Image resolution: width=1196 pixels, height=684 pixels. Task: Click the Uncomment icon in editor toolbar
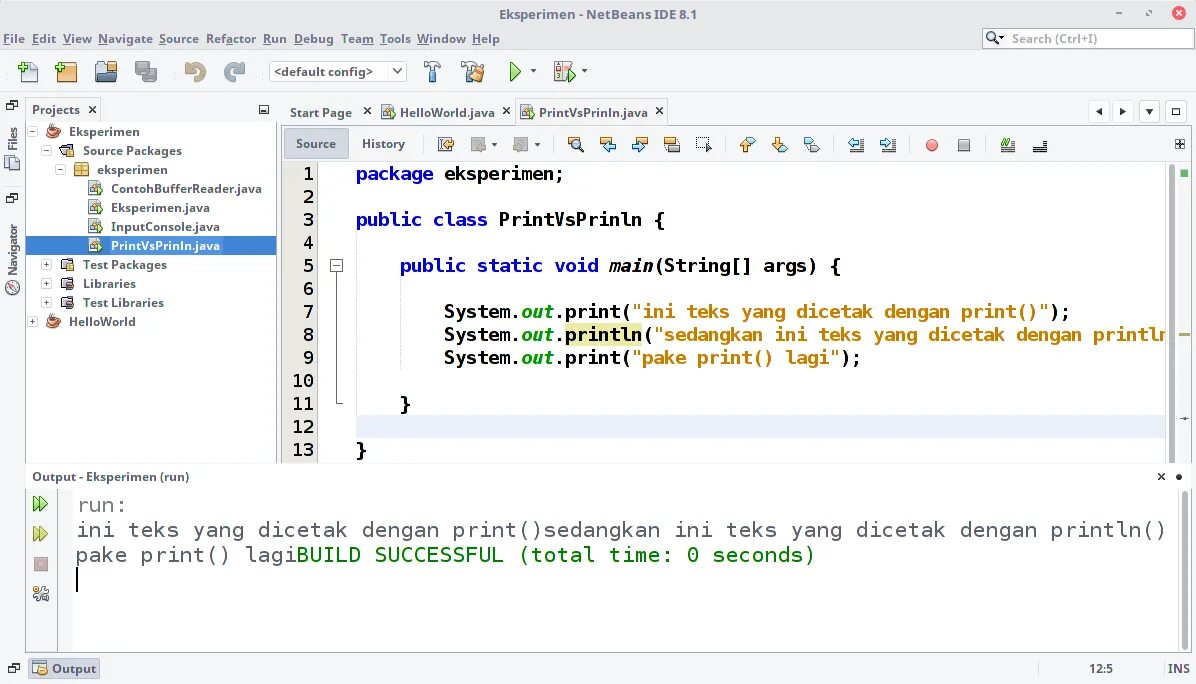1040,145
